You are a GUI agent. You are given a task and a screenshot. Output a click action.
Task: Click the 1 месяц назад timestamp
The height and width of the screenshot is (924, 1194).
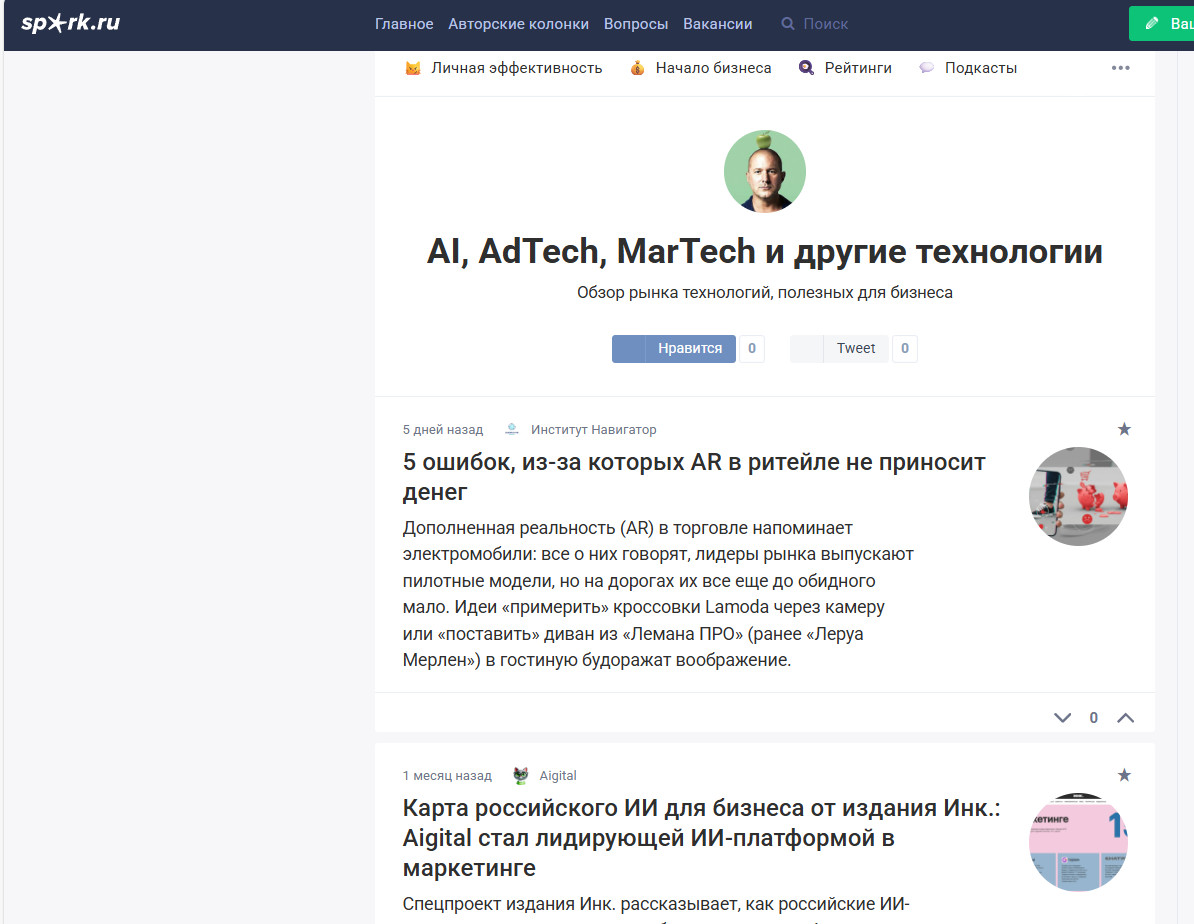coord(447,775)
